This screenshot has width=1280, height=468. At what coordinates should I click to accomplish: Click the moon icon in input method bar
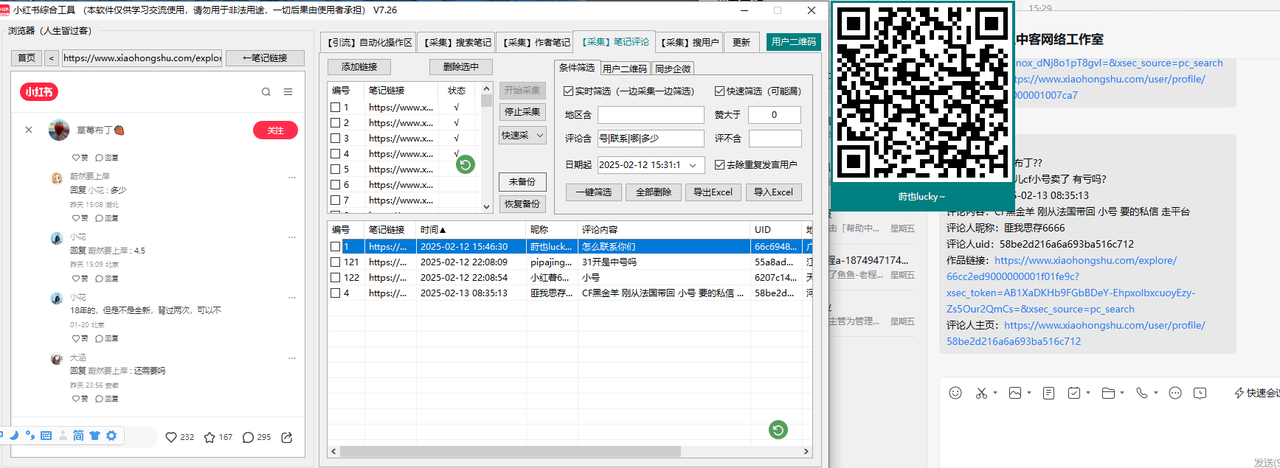click(x=14, y=436)
